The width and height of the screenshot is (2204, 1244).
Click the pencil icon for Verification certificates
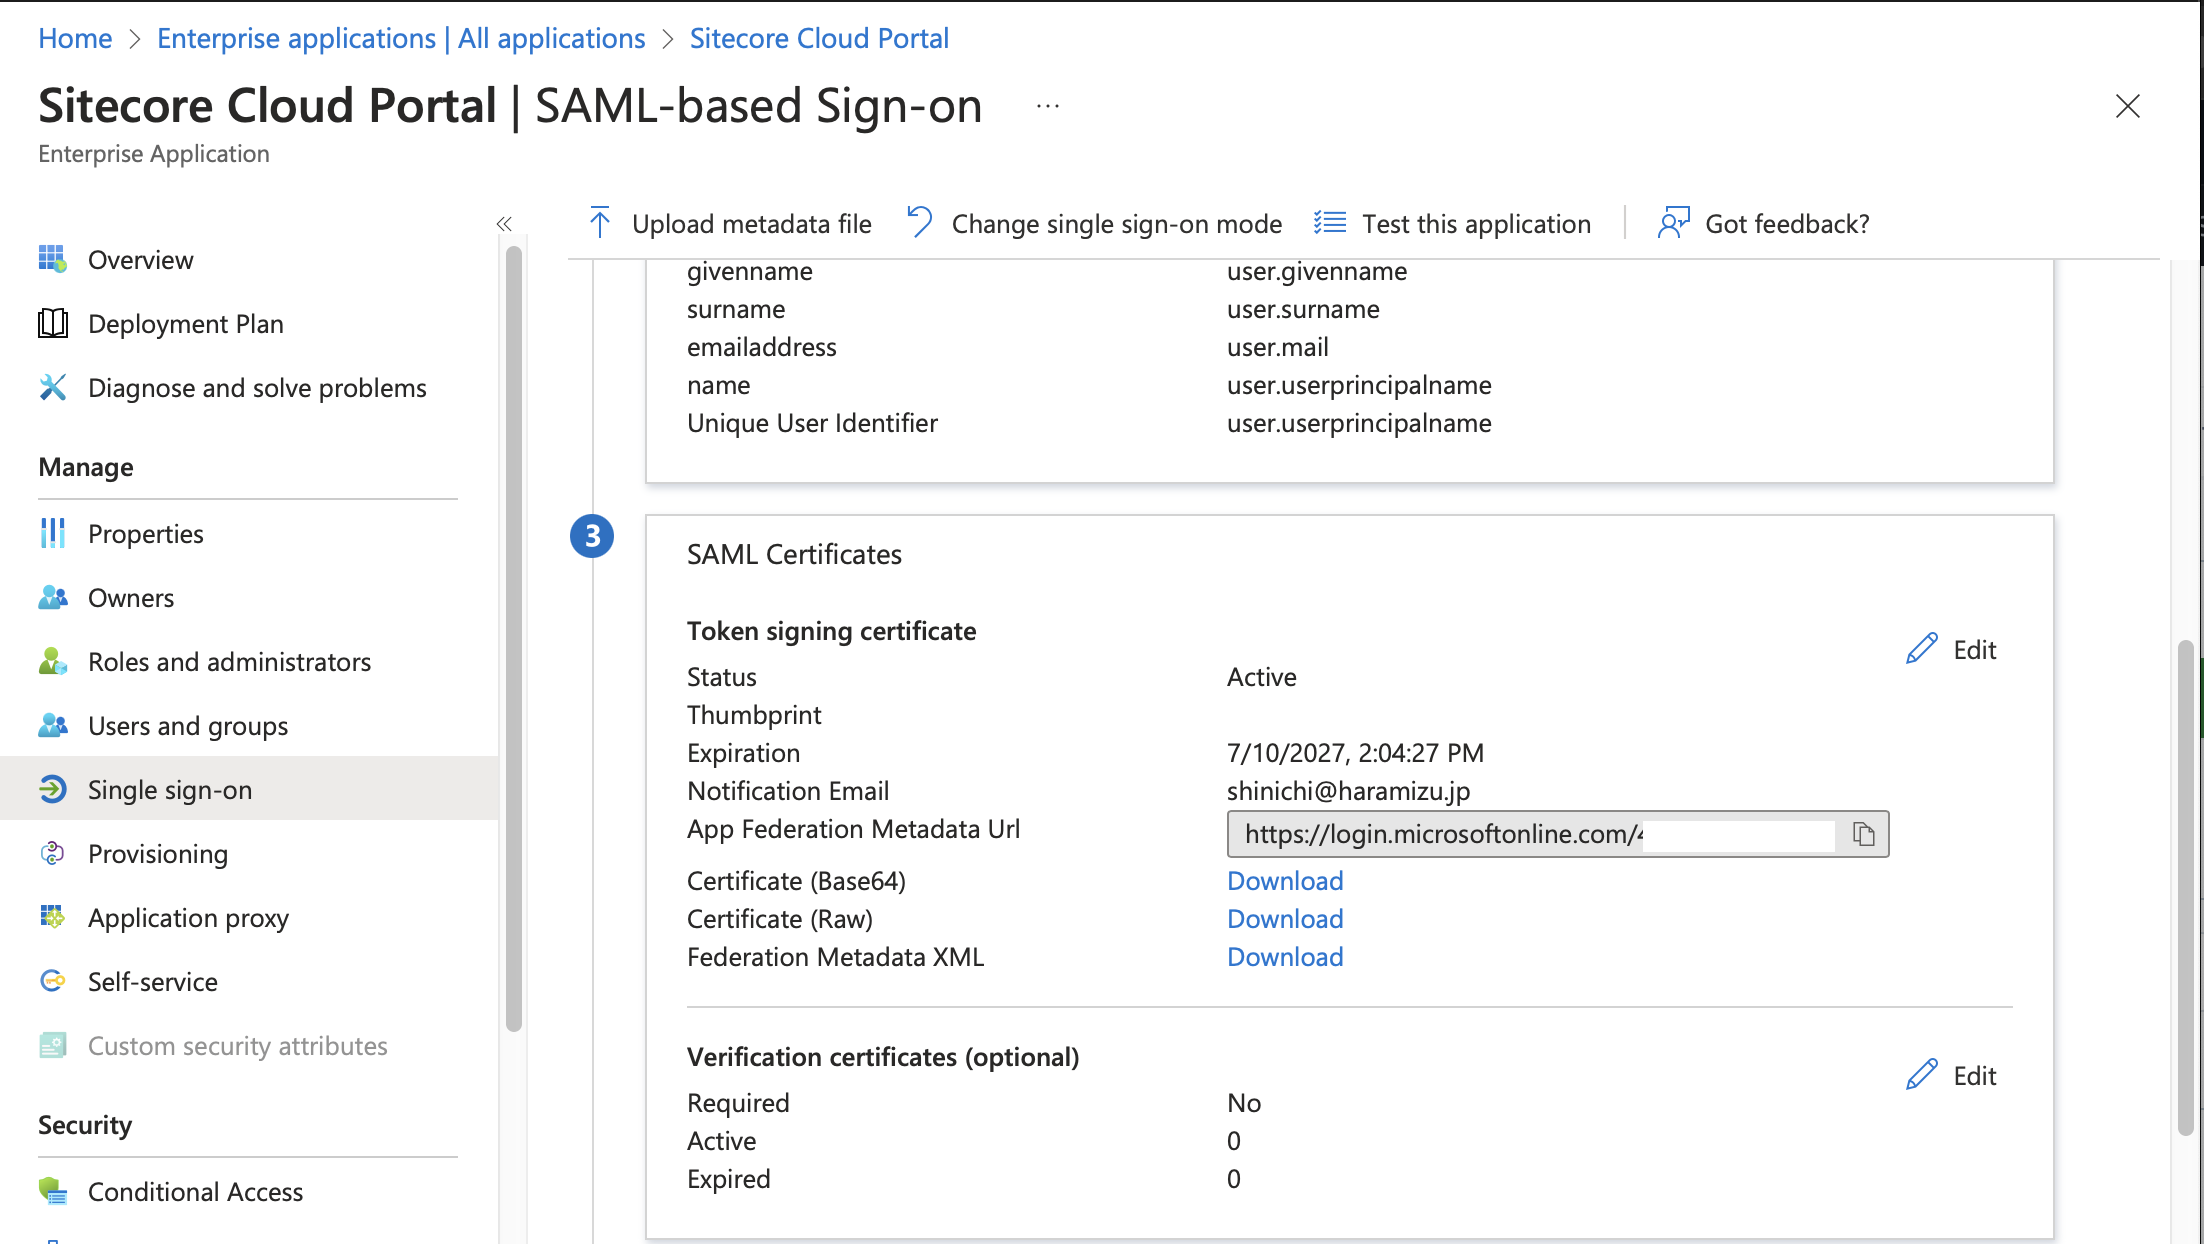[1922, 1075]
